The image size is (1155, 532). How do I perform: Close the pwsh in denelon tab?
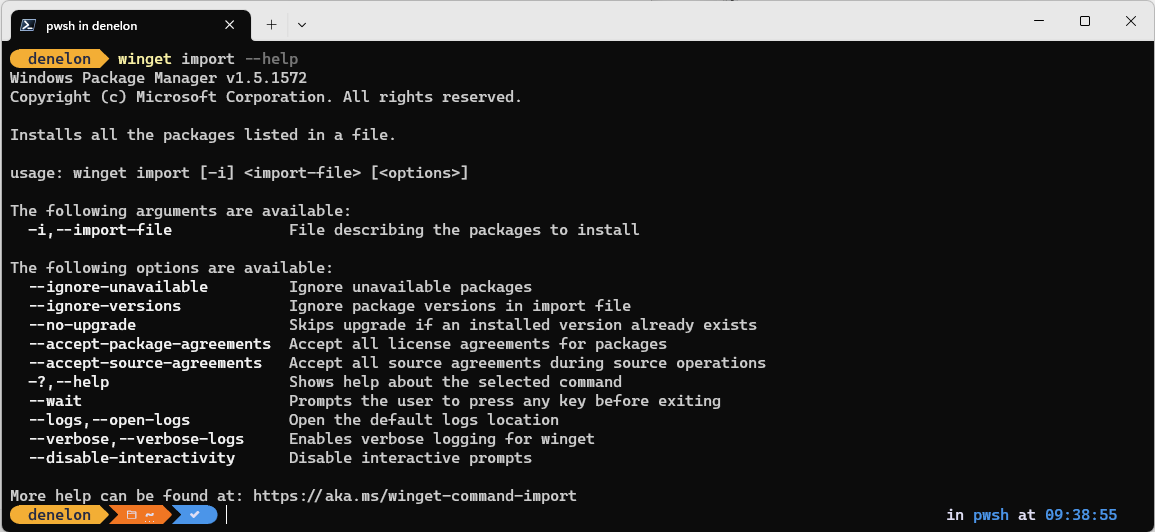229,25
